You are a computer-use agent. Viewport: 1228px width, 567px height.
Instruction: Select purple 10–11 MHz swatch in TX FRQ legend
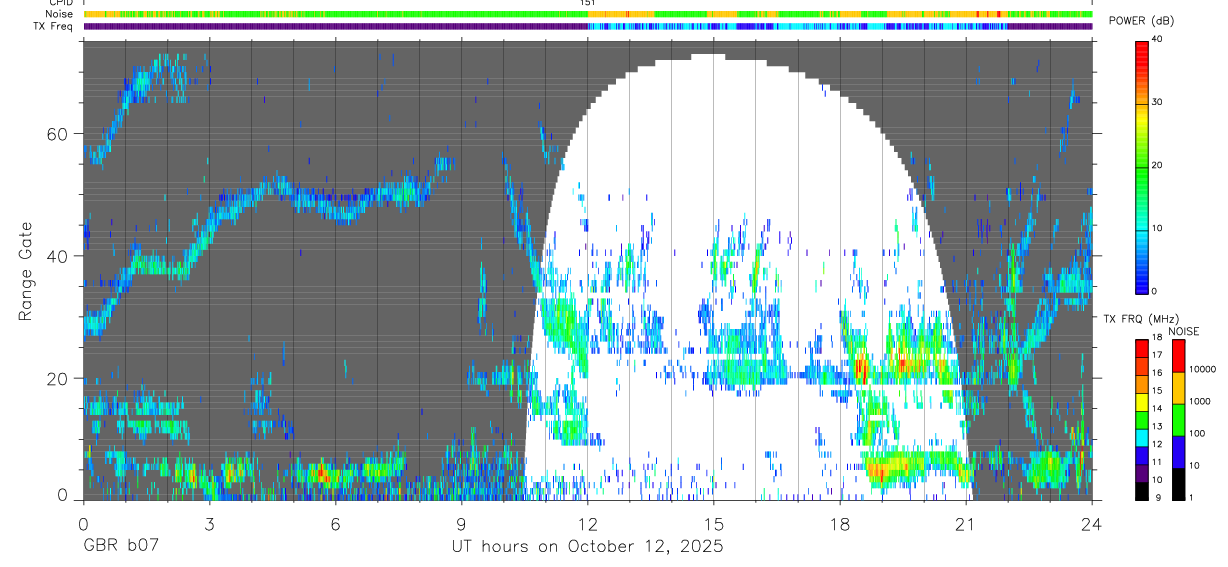coord(1141,473)
